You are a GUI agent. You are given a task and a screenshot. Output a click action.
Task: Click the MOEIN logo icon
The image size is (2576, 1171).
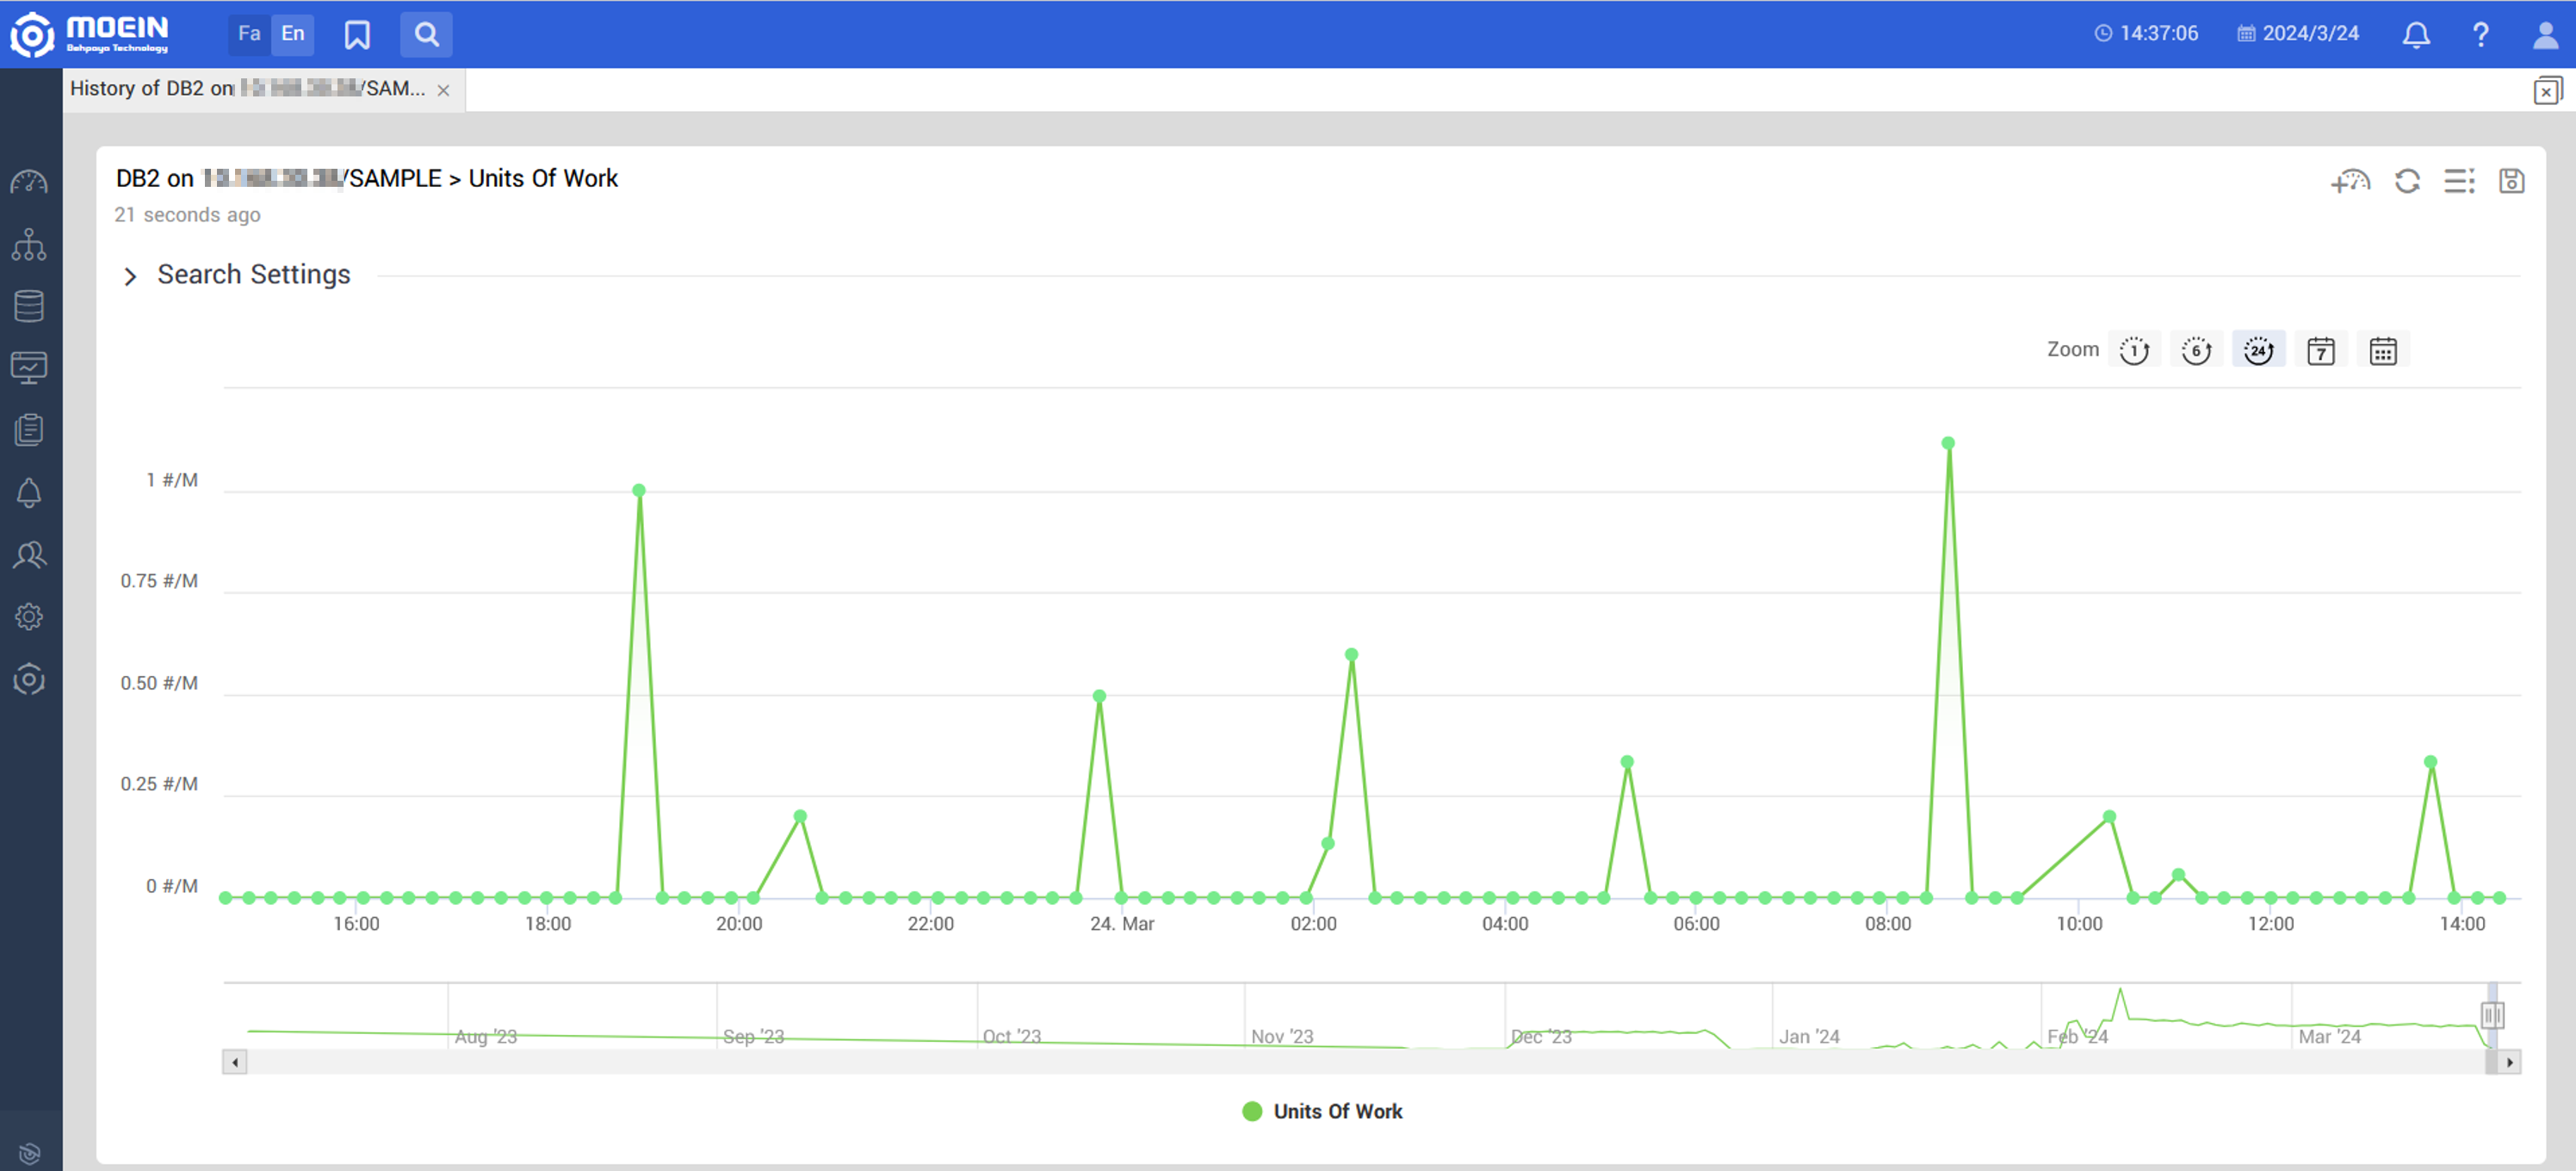tap(32, 34)
